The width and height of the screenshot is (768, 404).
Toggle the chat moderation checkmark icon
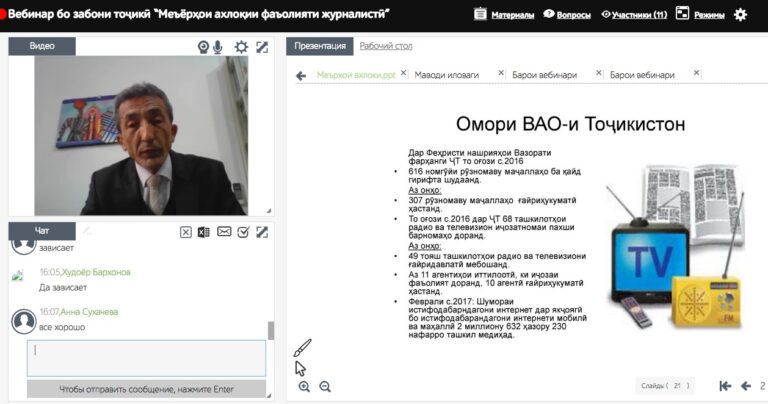coord(243,232)
